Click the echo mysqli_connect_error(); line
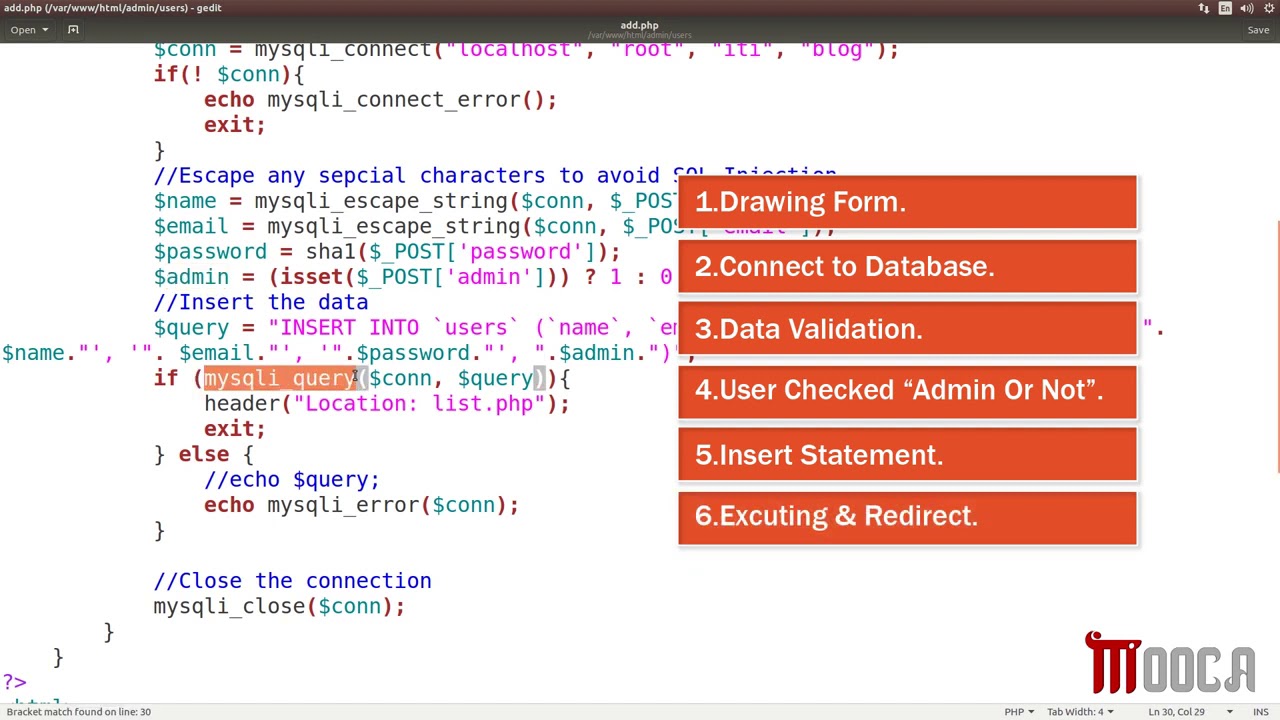 [380, 99]
